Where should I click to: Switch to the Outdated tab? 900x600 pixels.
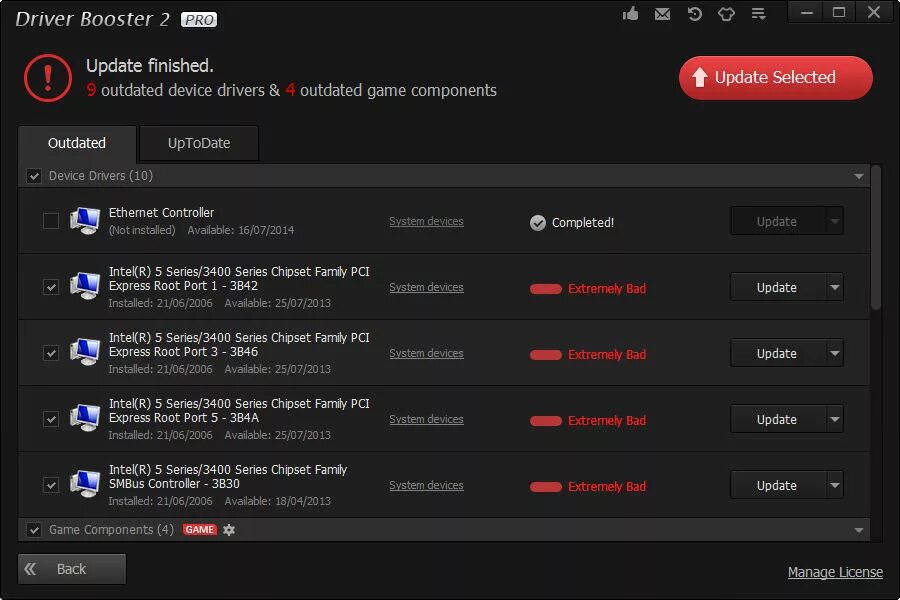[77, 144]
